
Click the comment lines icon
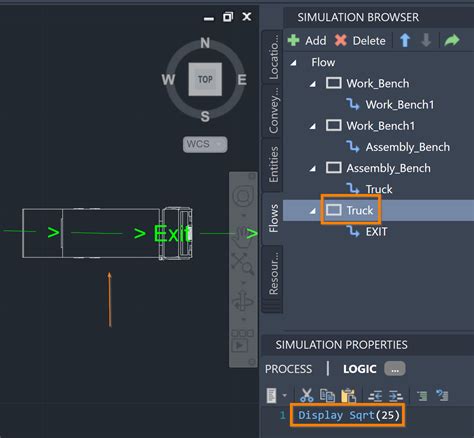(x=422, y=396)
